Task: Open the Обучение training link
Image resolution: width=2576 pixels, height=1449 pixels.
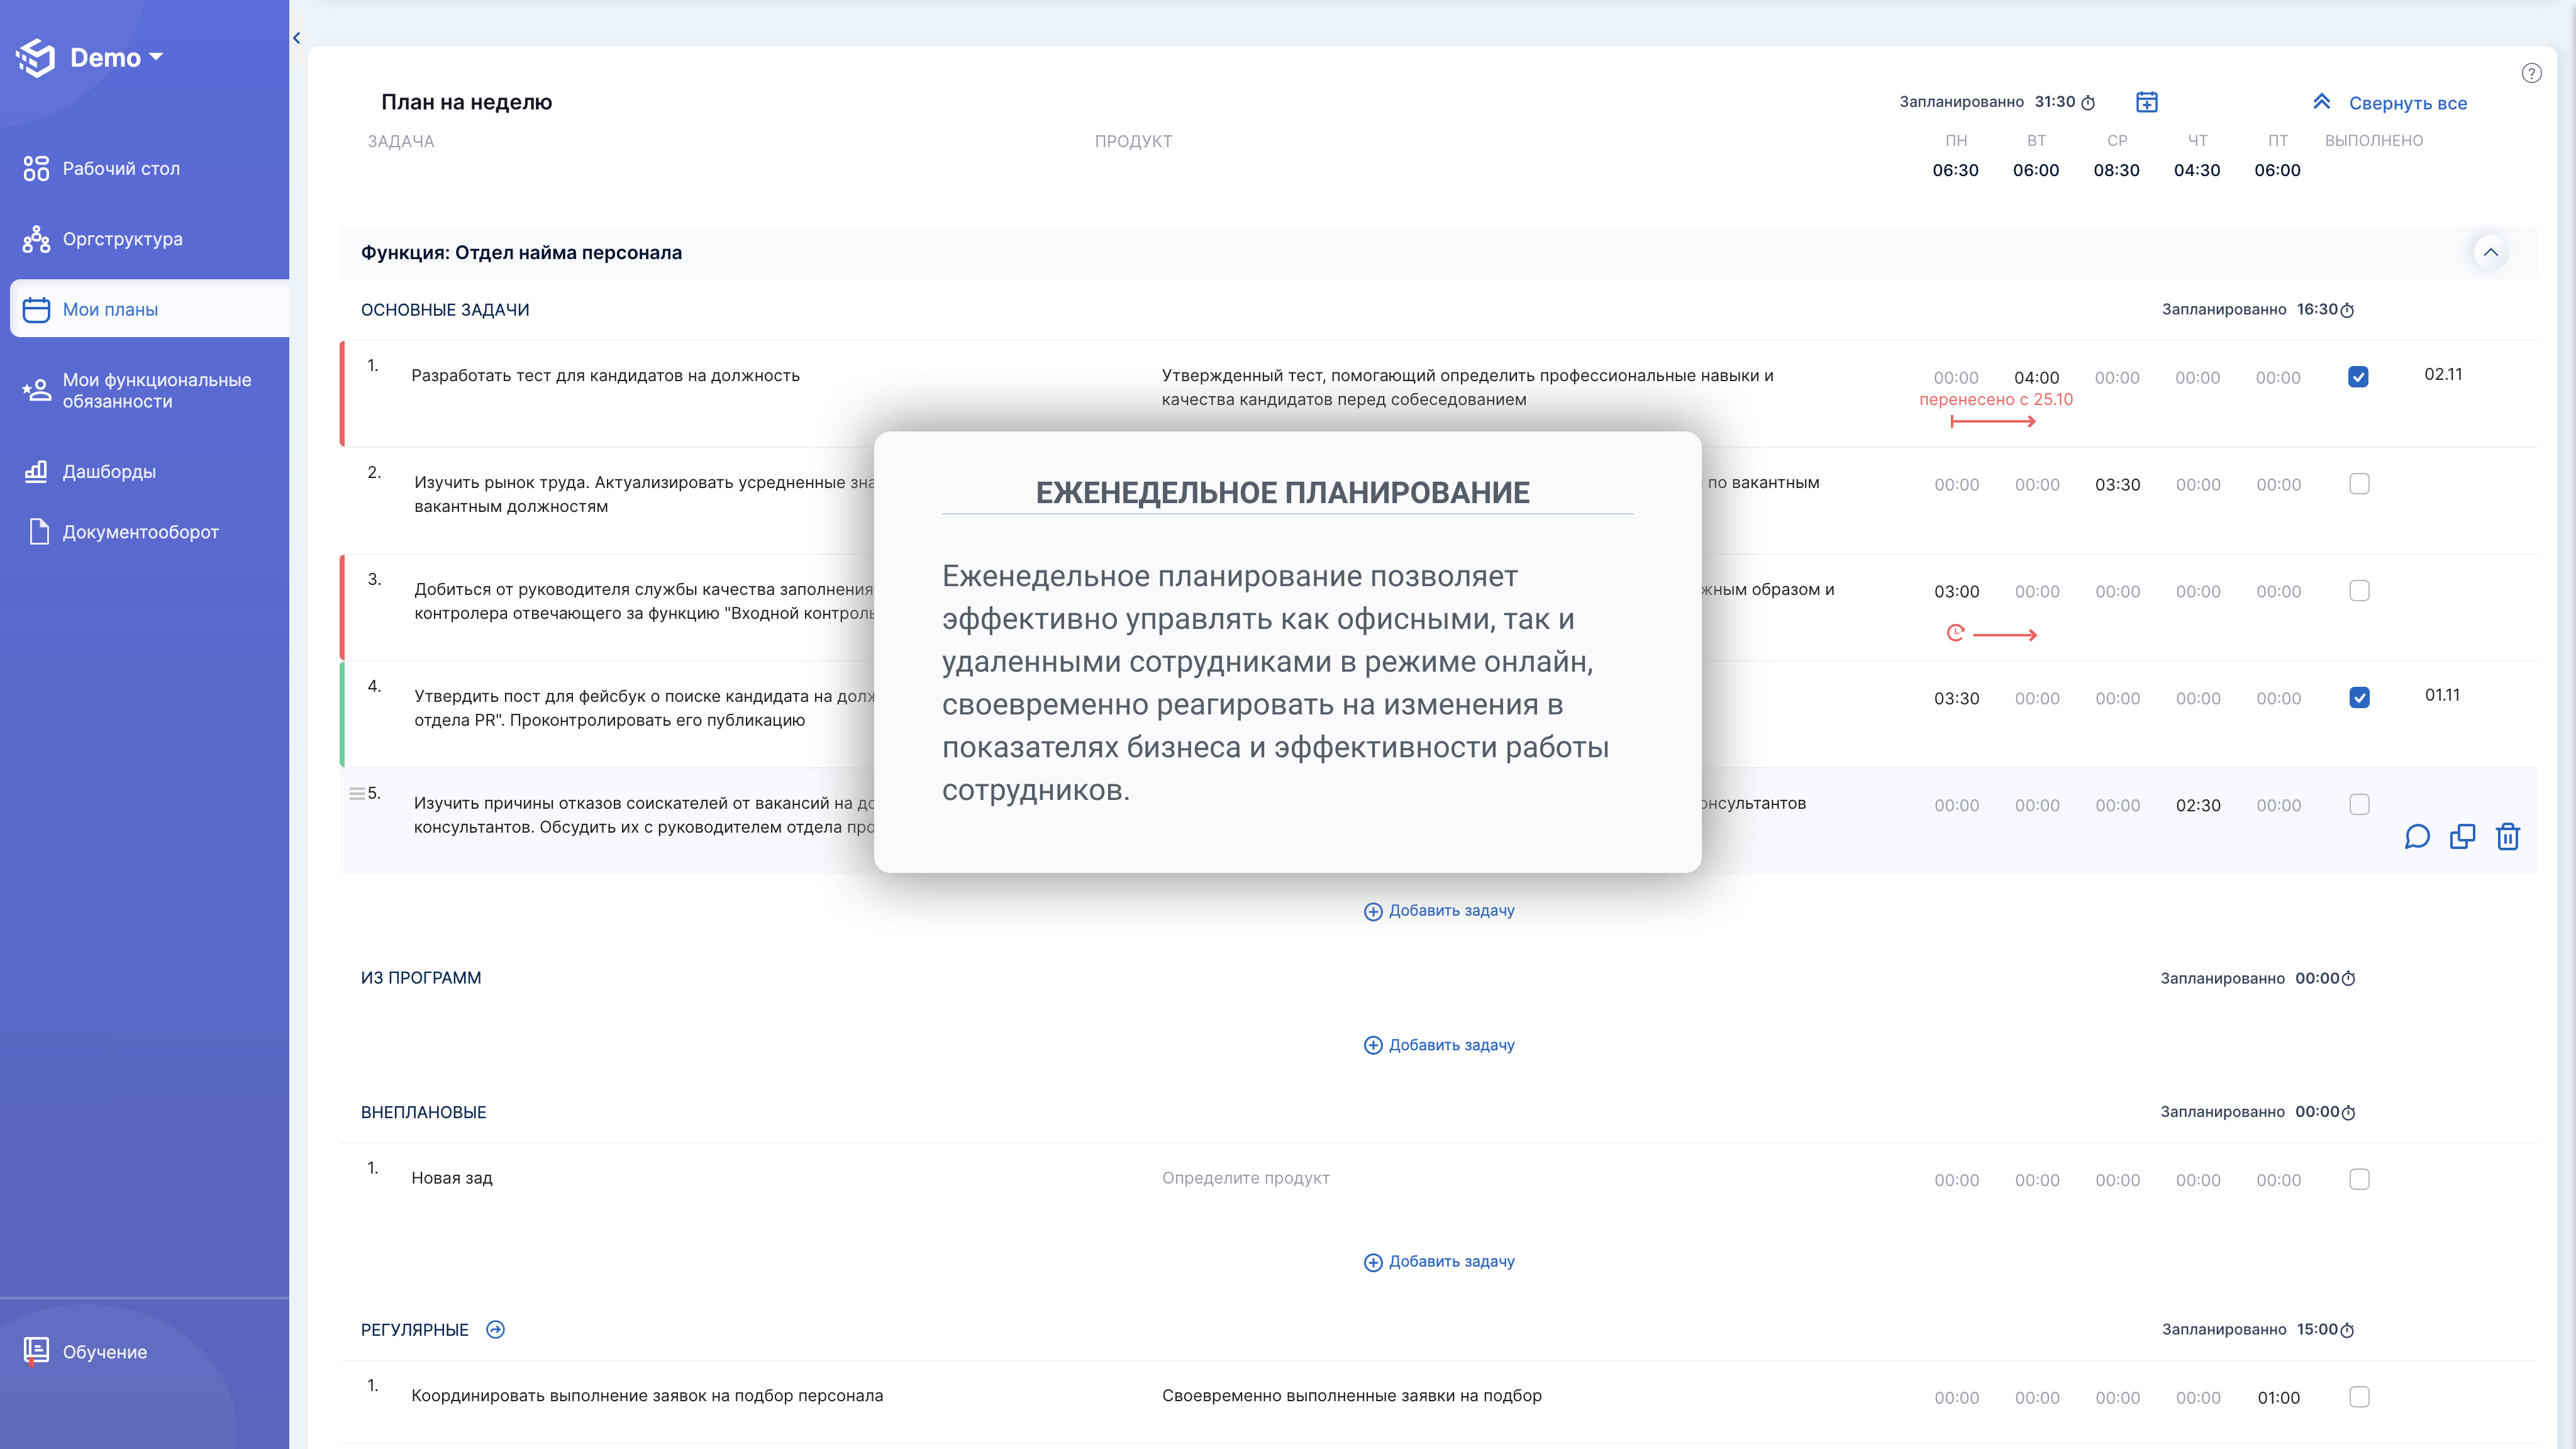Action: (105, 1352)
